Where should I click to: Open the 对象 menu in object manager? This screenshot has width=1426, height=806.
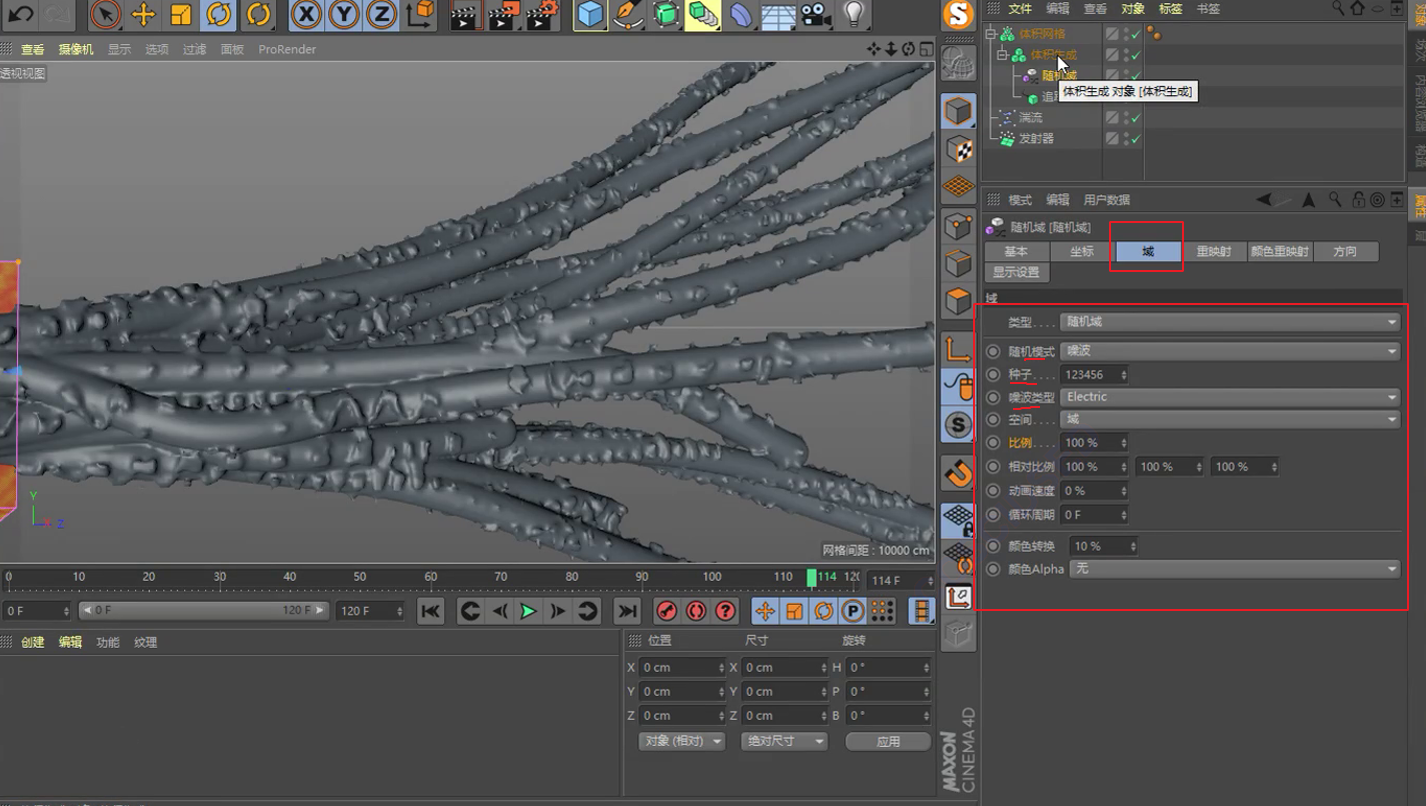[1133, 9]
